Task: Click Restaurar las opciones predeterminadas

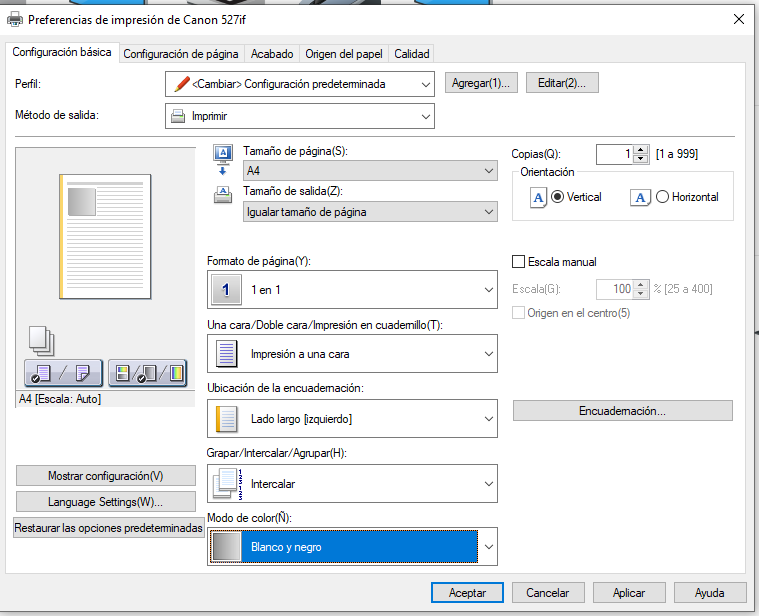Action: click(108, 528)
